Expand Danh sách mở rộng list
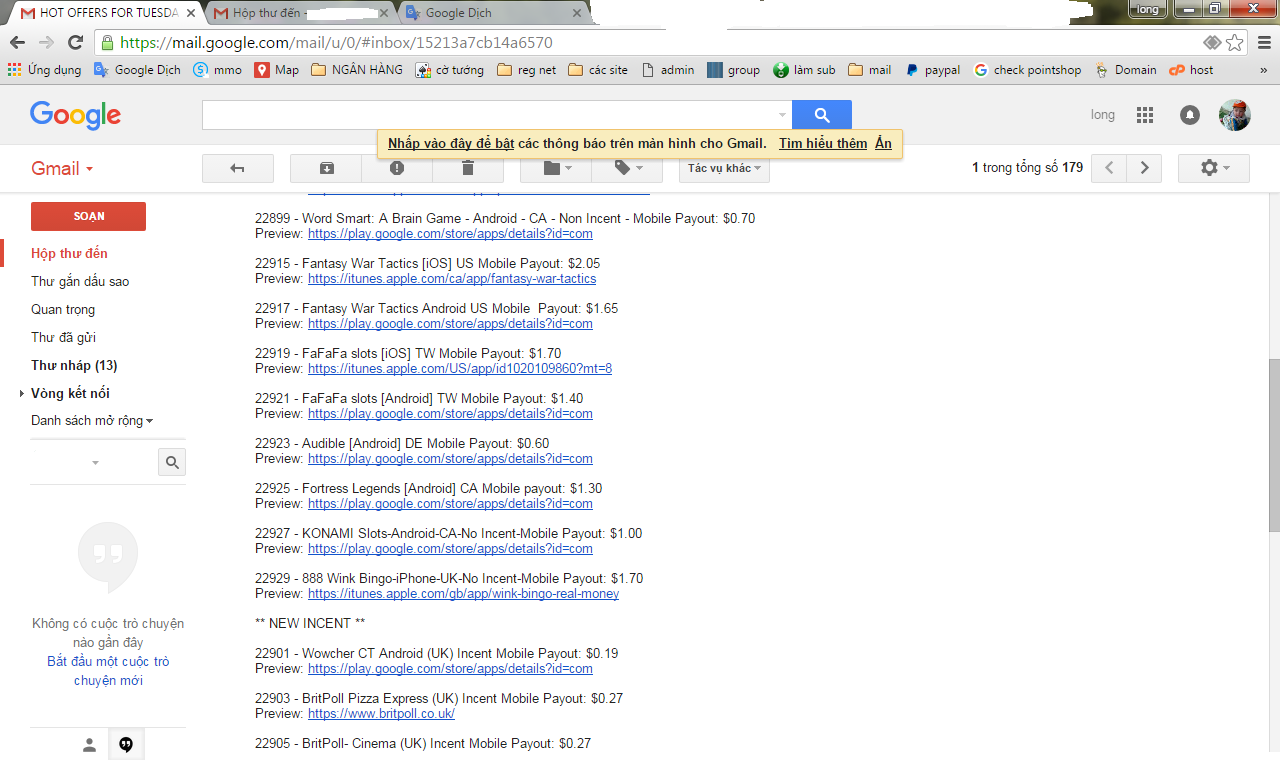The height and width of the screenshot is (760, 1280). tap(92, 421)
